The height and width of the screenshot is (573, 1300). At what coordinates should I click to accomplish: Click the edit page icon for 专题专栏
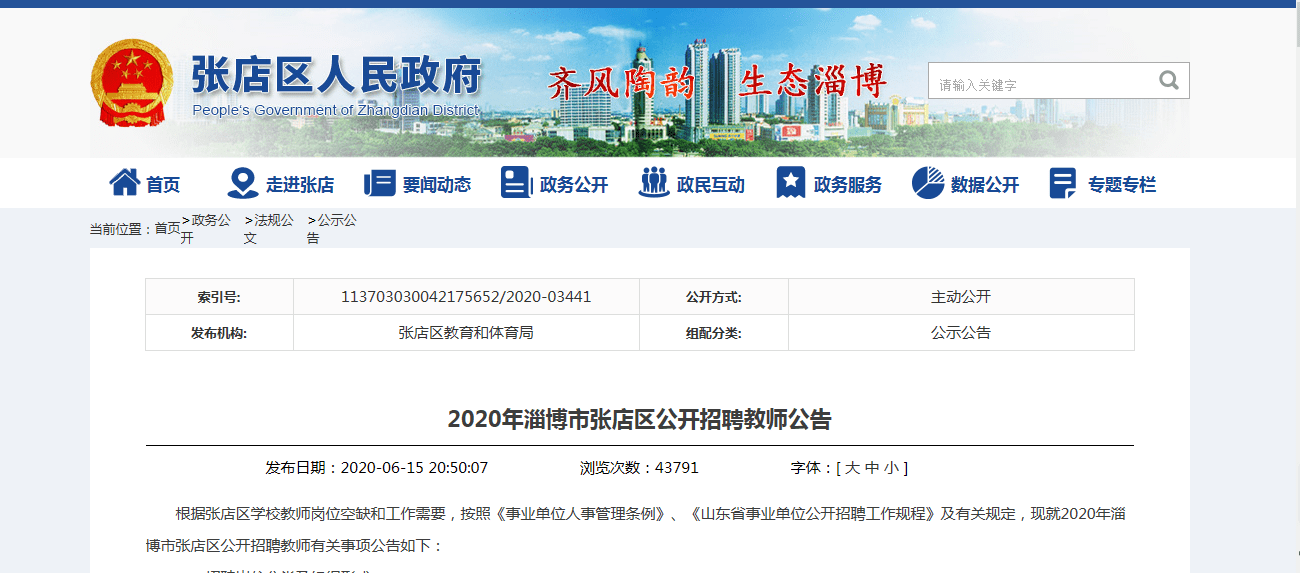coord(1063,183)
